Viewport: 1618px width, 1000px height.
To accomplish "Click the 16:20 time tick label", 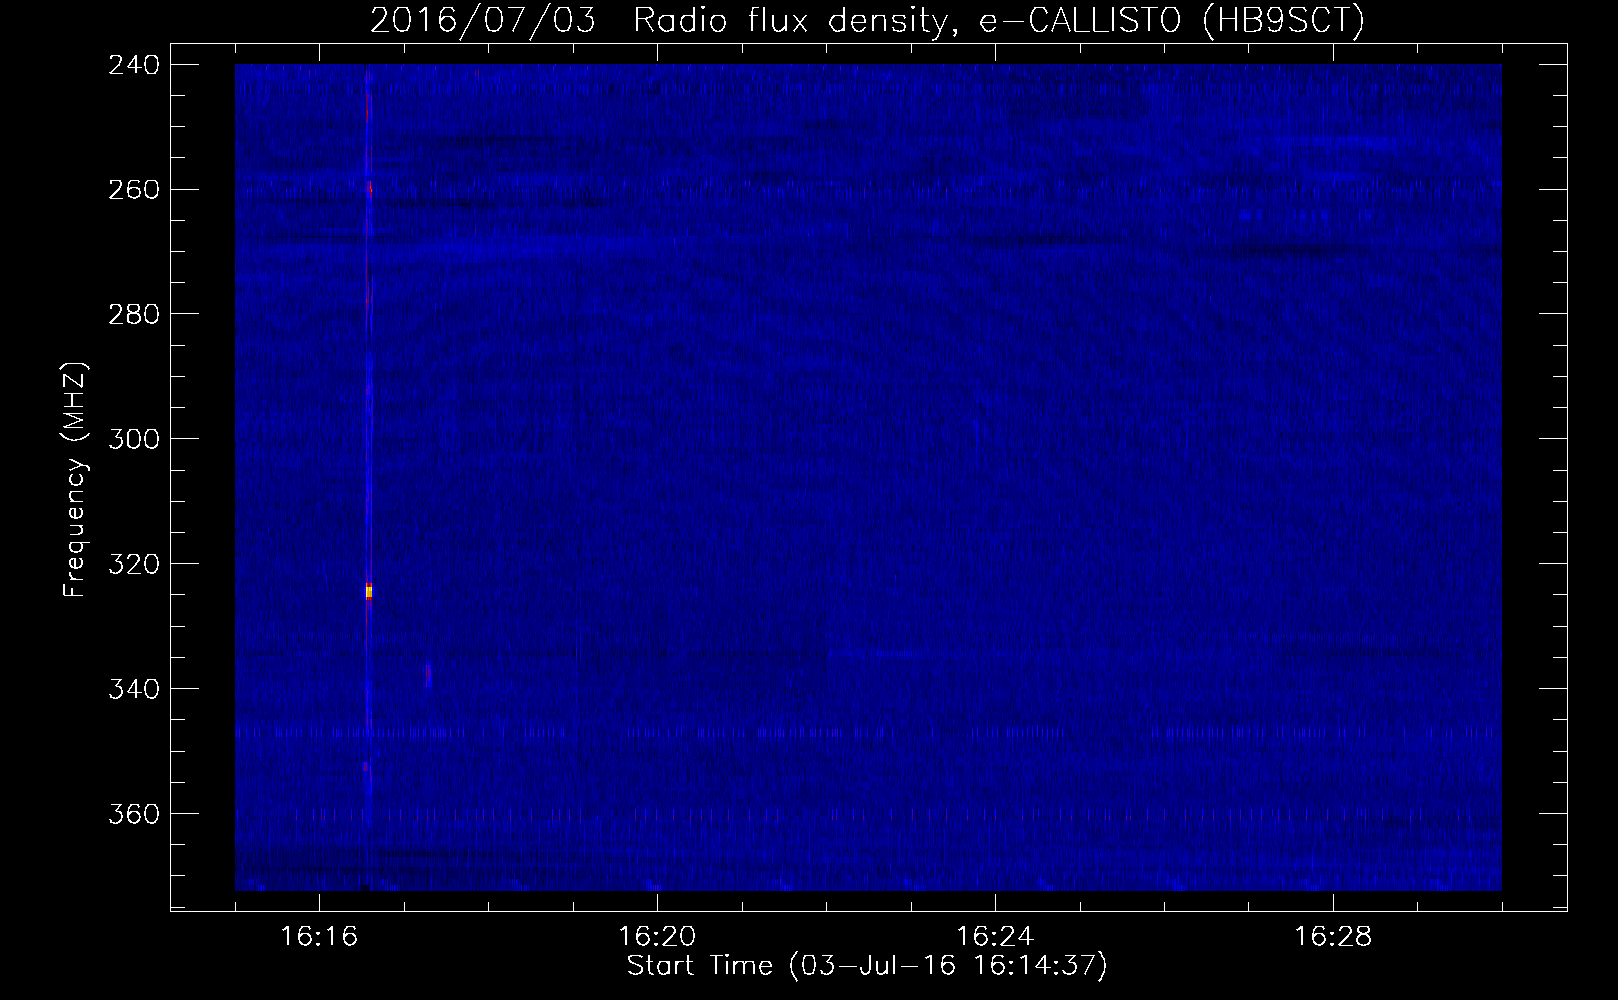I will coord(658,937).
